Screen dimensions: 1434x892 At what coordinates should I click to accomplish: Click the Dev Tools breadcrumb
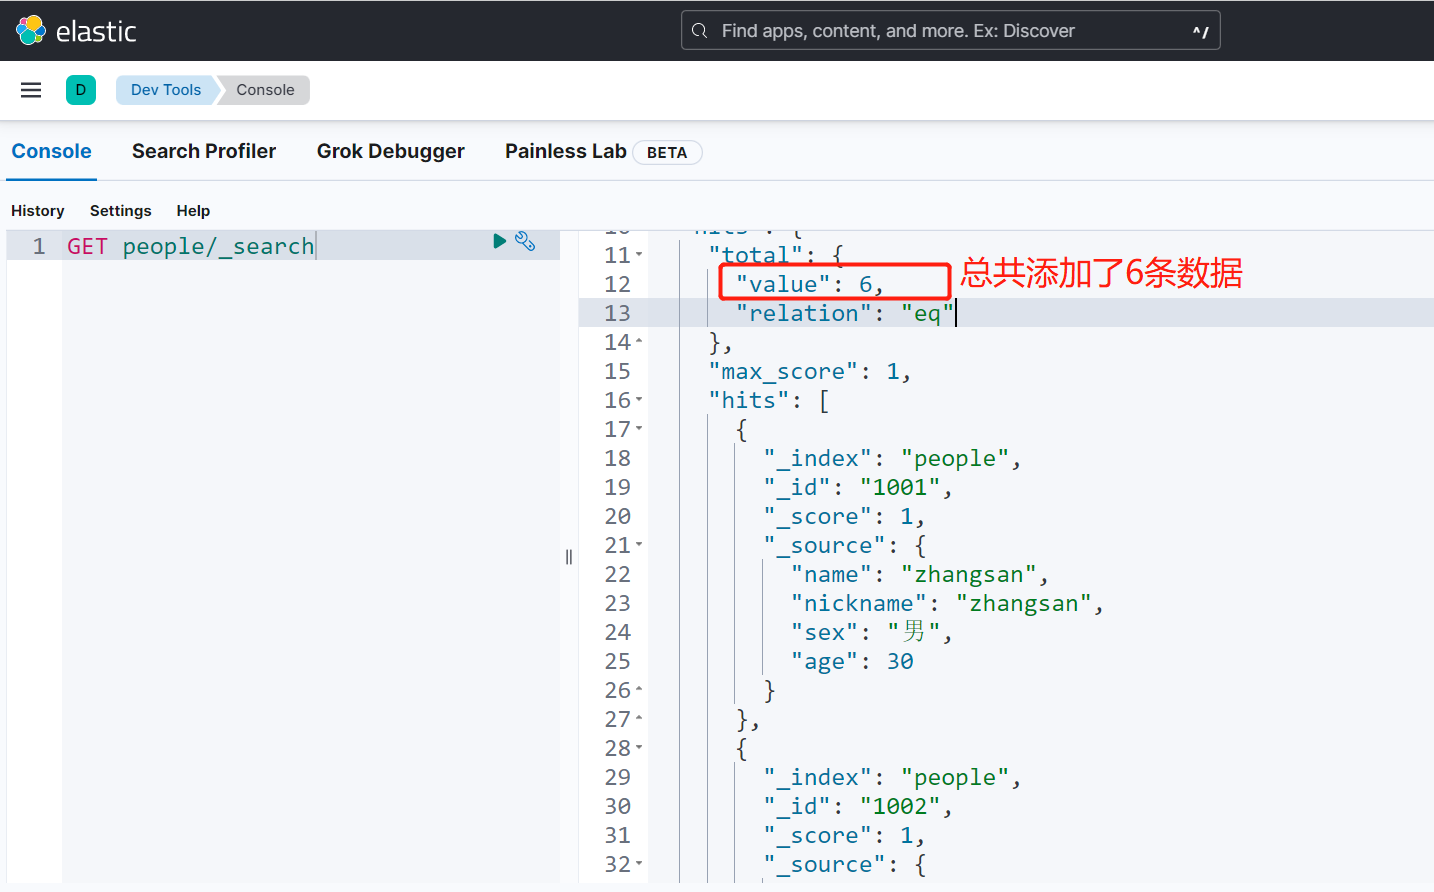(166, 90)
